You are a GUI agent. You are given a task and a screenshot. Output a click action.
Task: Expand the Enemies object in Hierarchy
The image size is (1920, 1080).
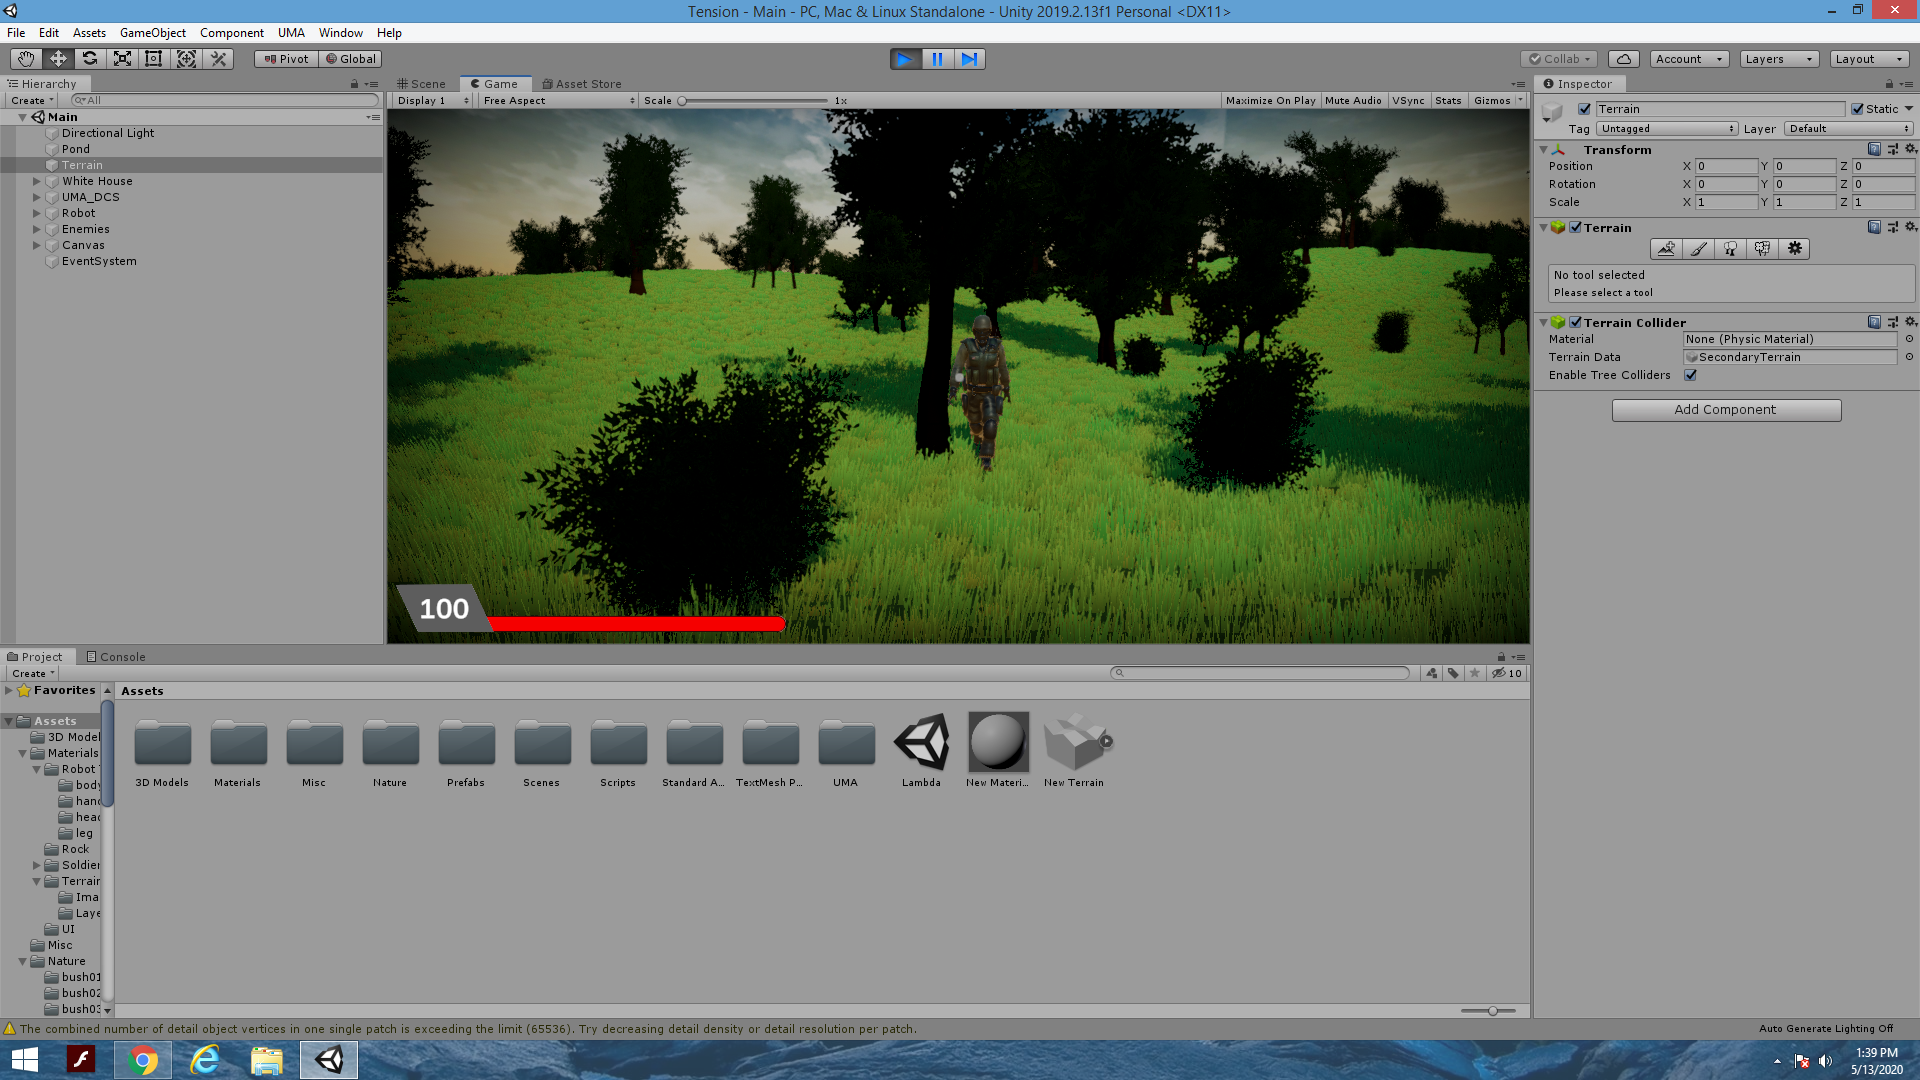click(37, 229)
